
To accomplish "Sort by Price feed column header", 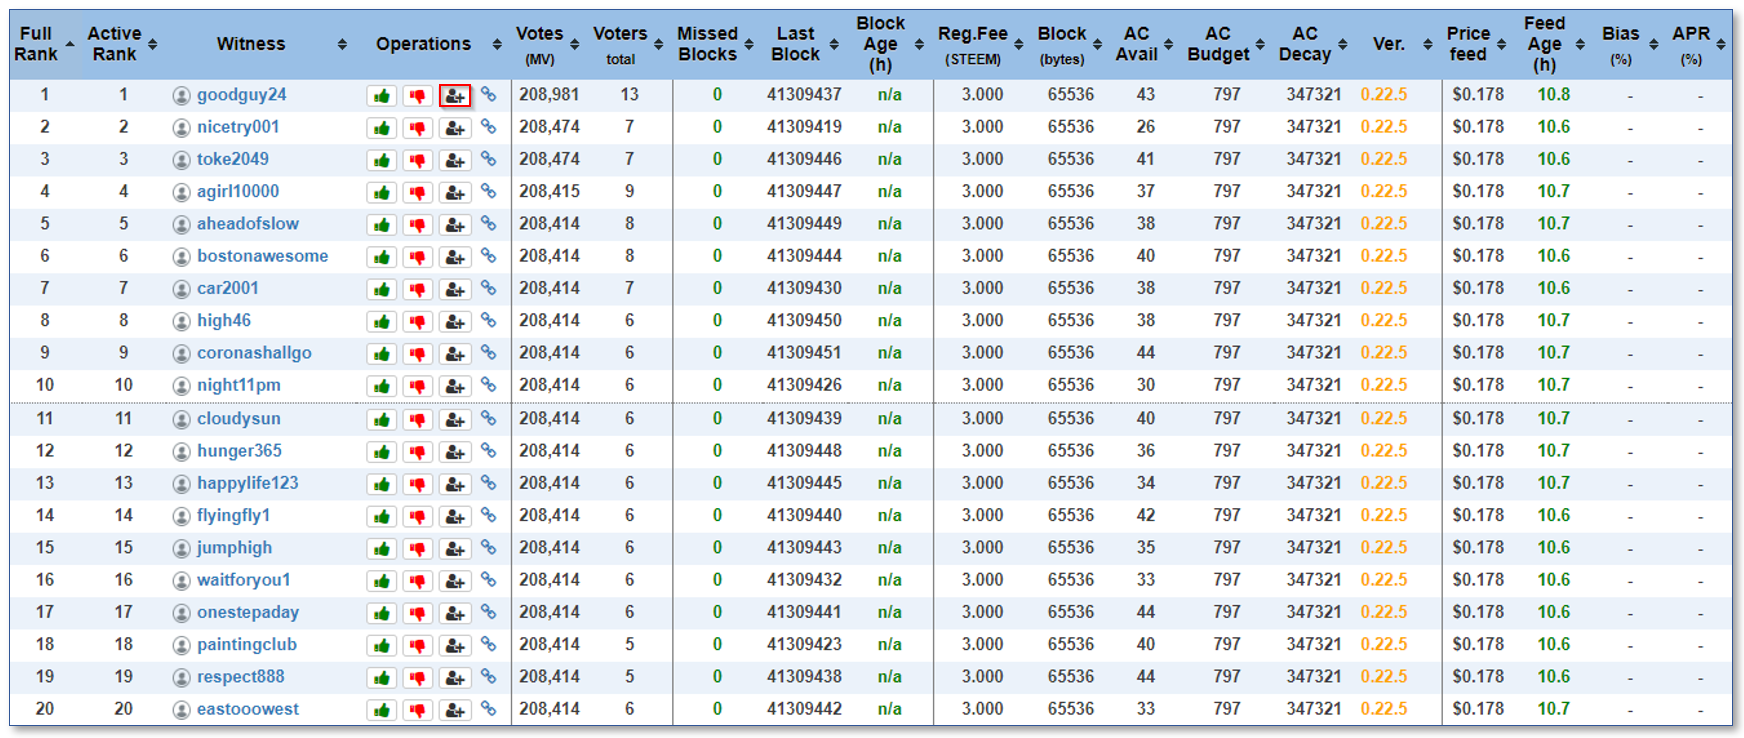I will point(1476,44).
